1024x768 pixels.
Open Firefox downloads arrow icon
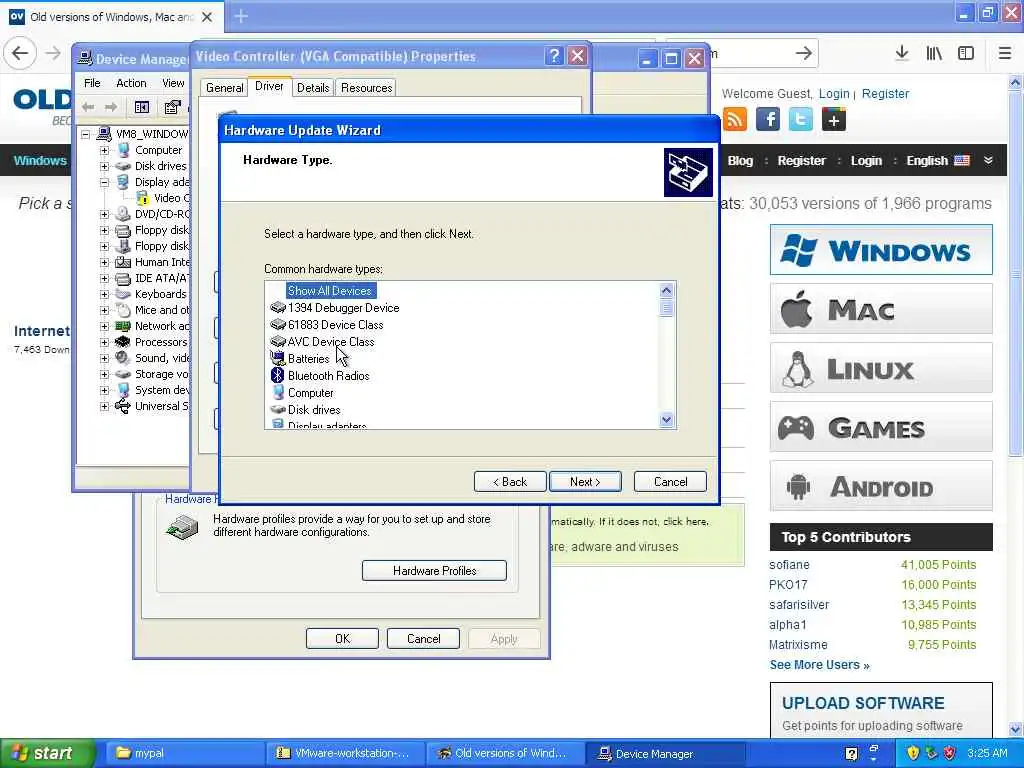[x=902, y=53]
